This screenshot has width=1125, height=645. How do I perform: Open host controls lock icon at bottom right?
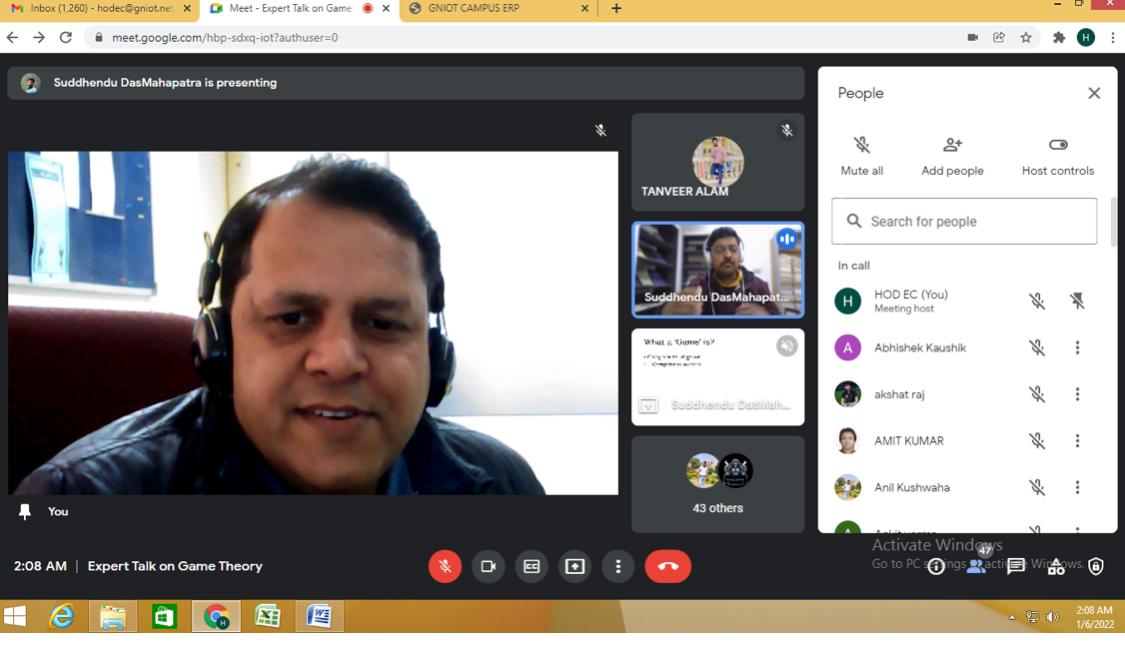pos(1096,566)
